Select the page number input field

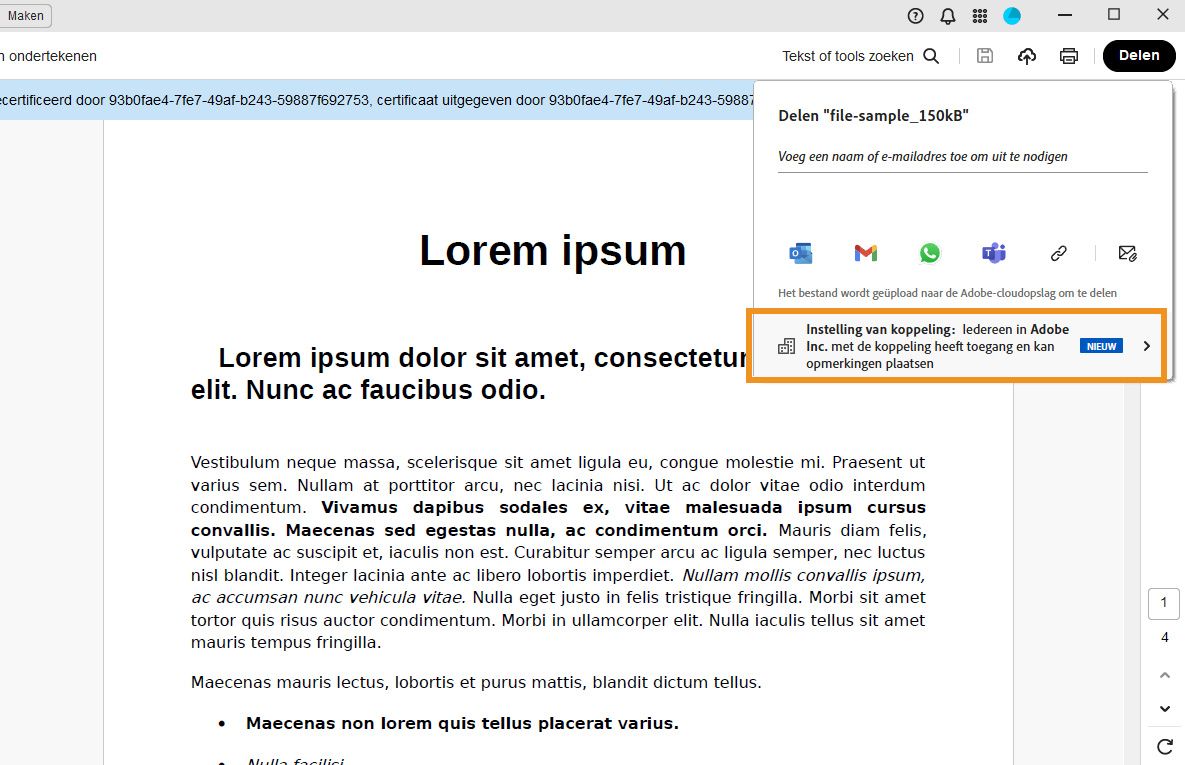pos(1163,602)
